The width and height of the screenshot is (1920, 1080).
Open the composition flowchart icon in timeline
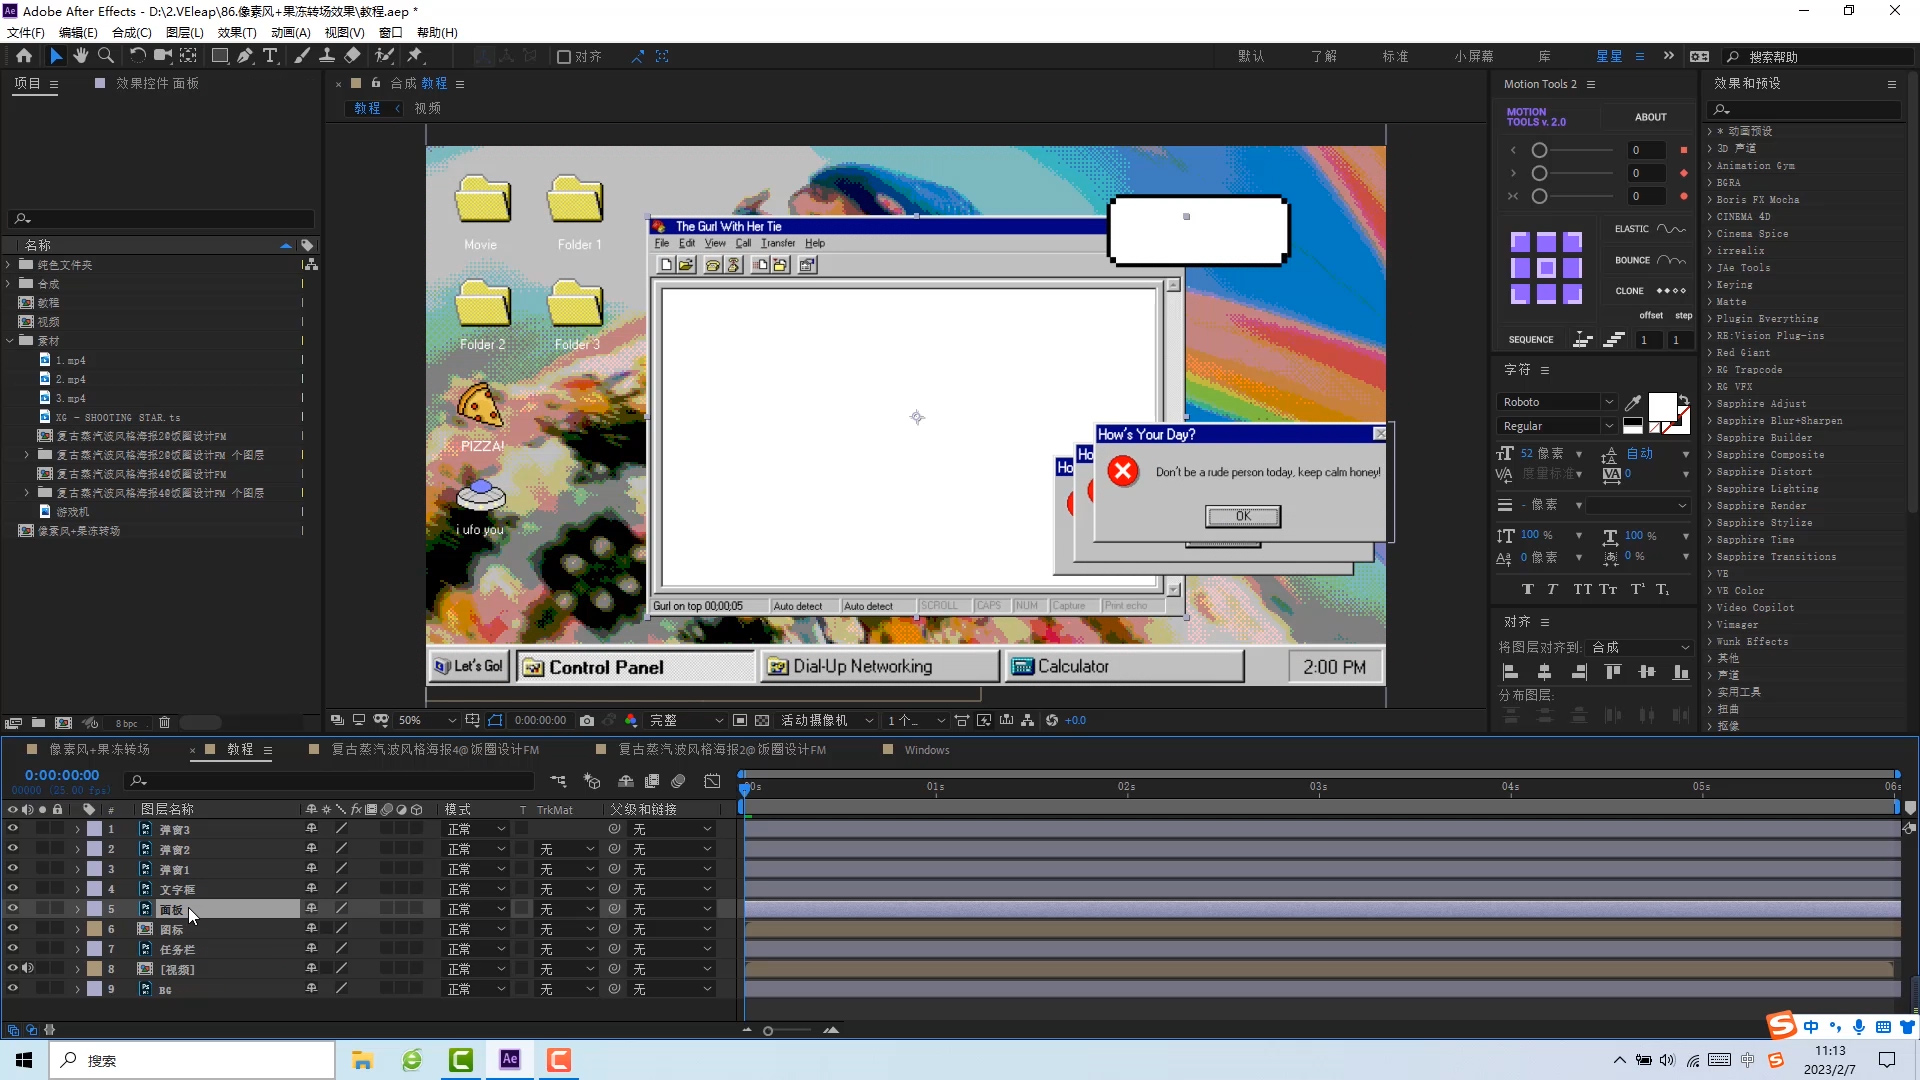[558, 781]
